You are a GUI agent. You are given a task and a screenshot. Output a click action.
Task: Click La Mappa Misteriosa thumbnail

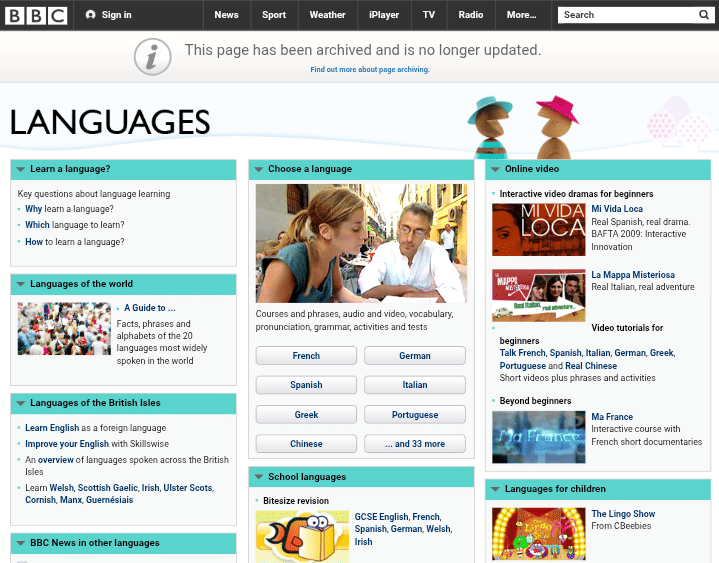[538, 296]
